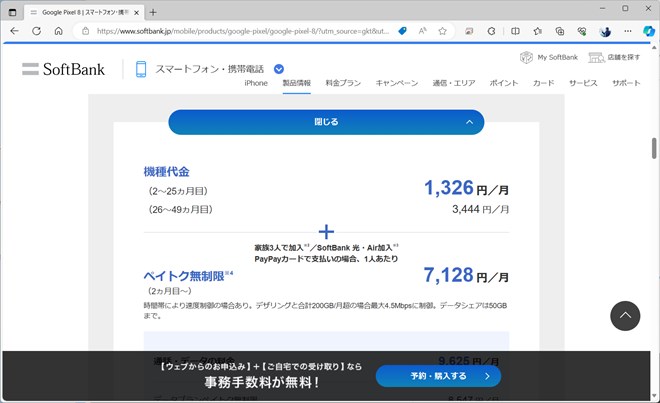Viewport: 660px width, 403px height.
Task: Click the smartphone category icon
Action: click(x=141, y=69)
